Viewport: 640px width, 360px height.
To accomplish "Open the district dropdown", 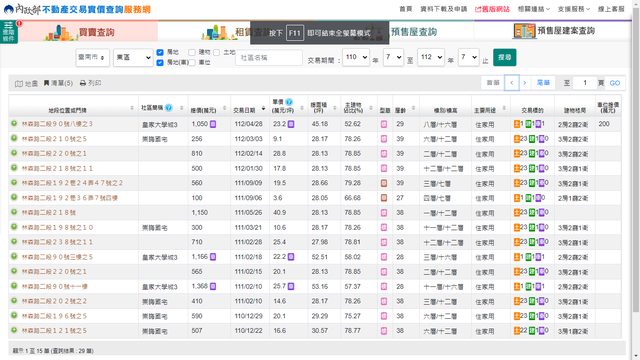I will tap(133, 58).
